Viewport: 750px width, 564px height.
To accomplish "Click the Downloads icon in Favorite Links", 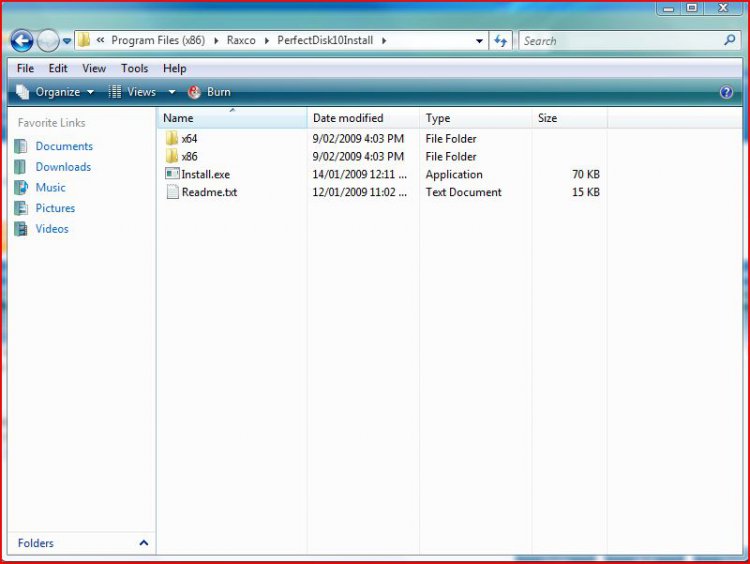I will 21,166.
